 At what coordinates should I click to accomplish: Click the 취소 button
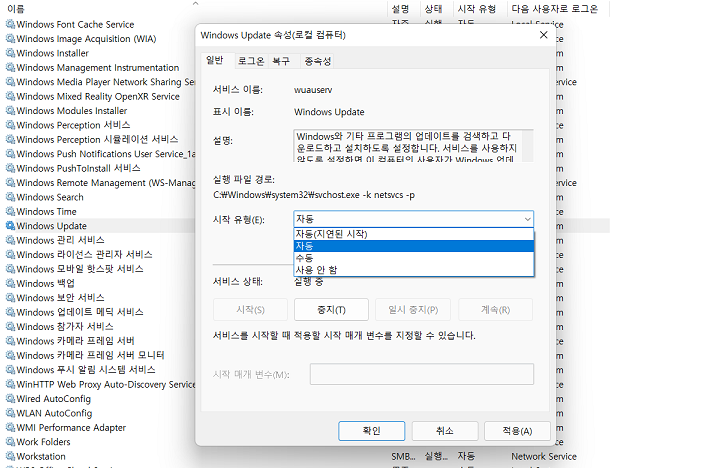point(445,431)
